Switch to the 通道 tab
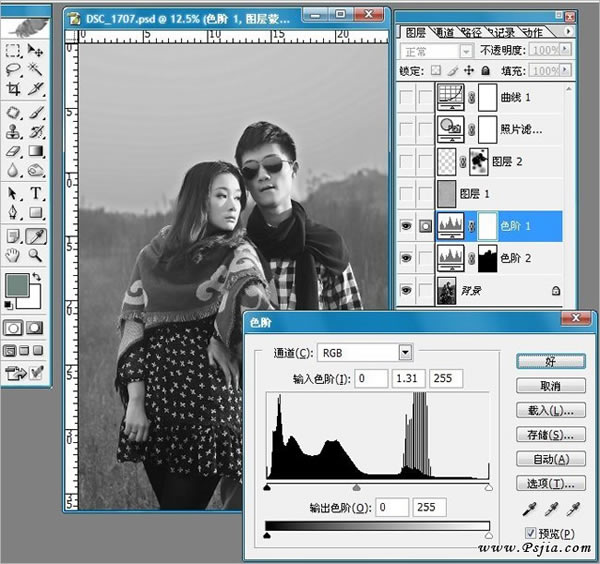600x564 pixels. click(446, 32)
